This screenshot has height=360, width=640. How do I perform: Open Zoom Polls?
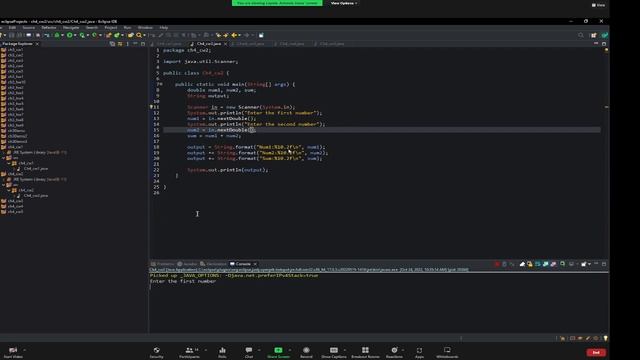[x=222, y=352]
